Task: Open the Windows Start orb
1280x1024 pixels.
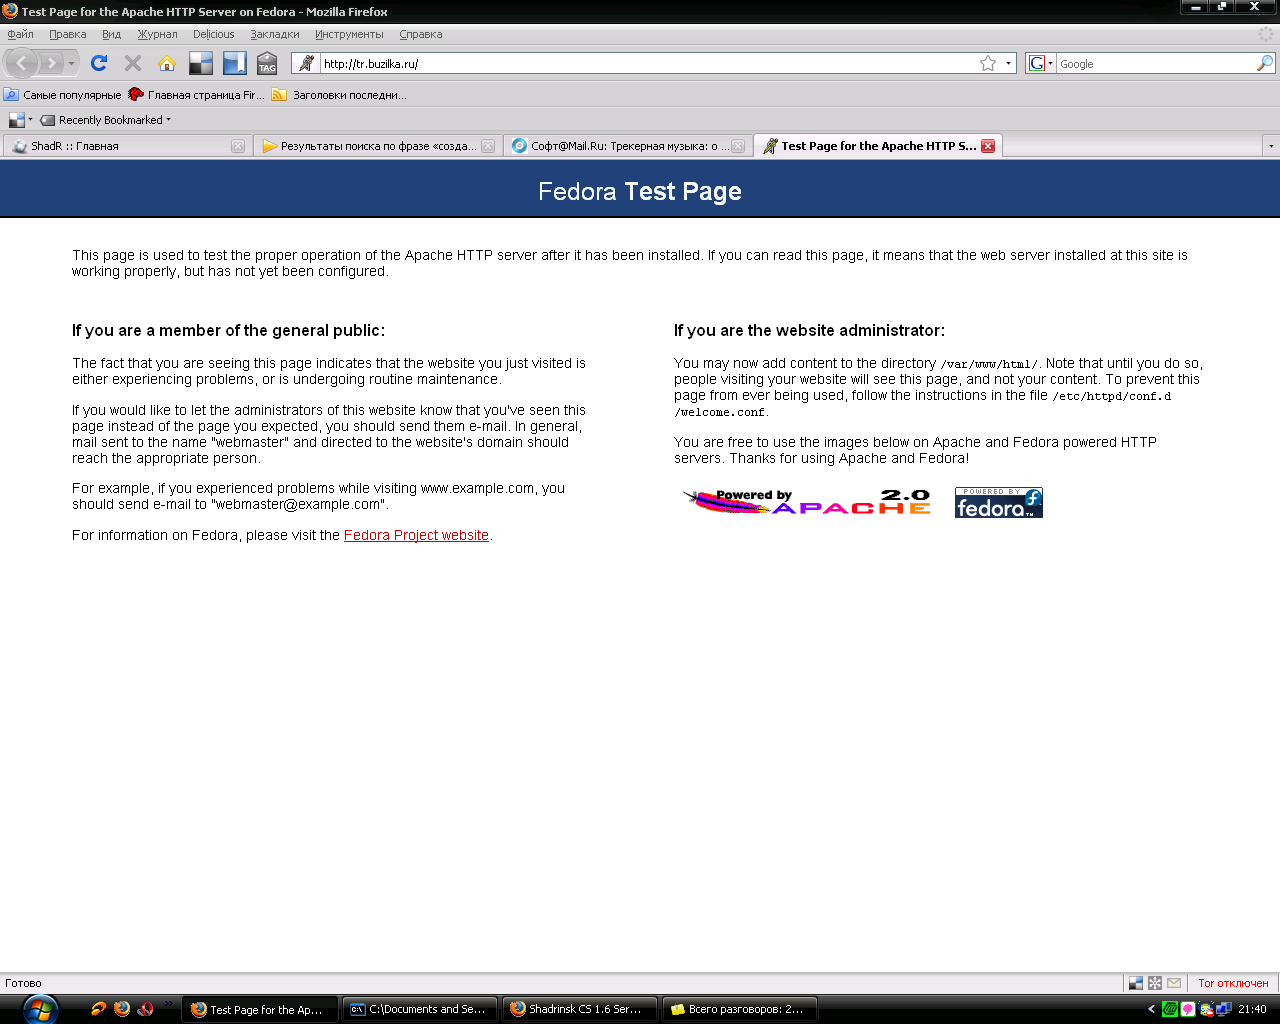Action: 40,1009
